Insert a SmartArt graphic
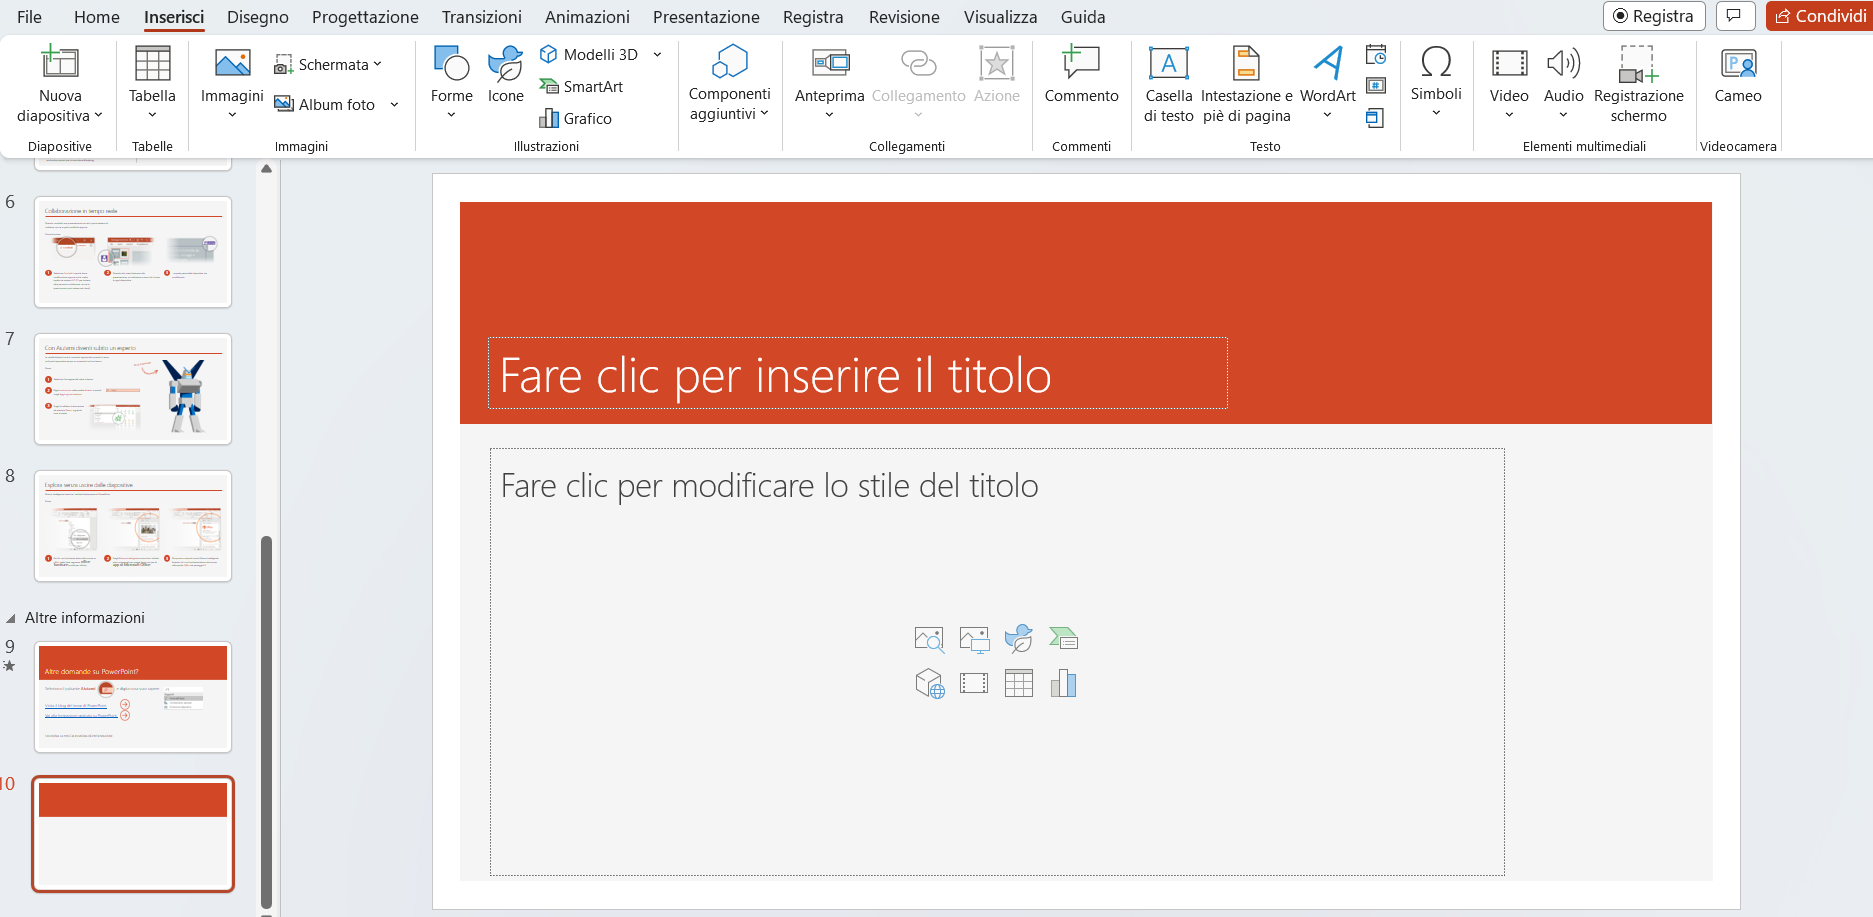Image resolution: width=1873 pixels, height=917 pixels. coord(583,86)
